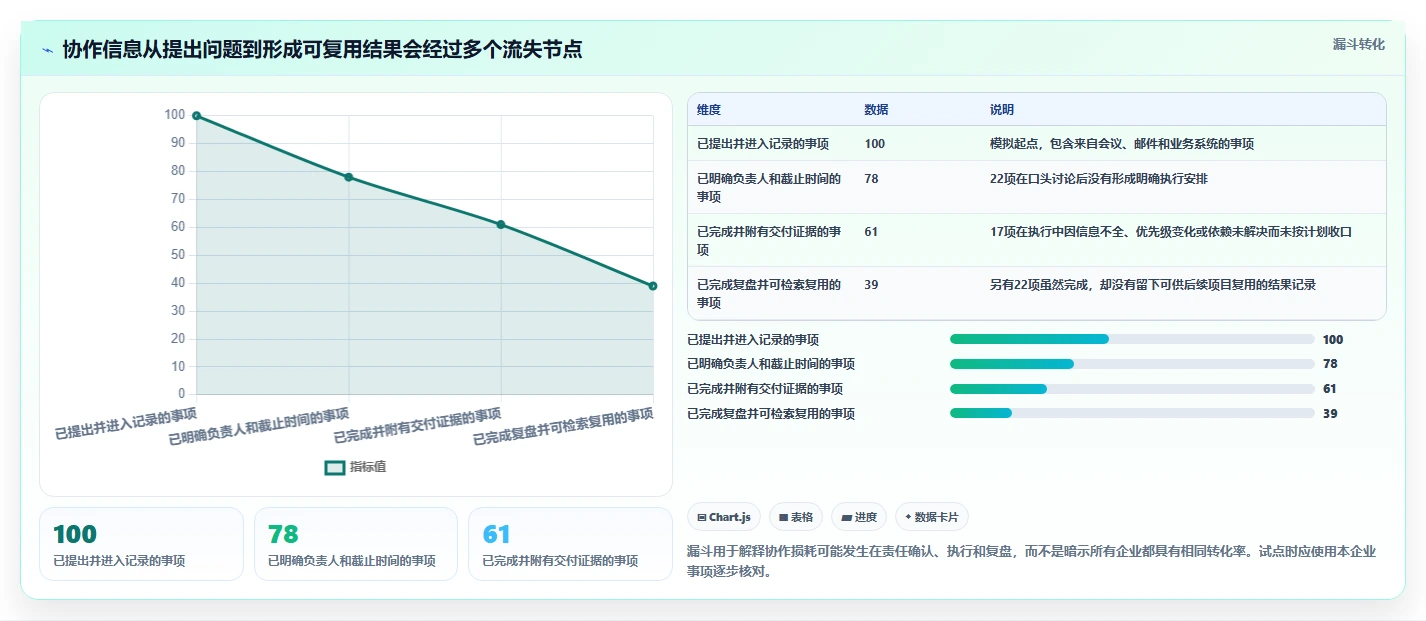
Task: Click progress label 已完成复盘并可检索复用的事项
Action: click(x=771, y=413)
